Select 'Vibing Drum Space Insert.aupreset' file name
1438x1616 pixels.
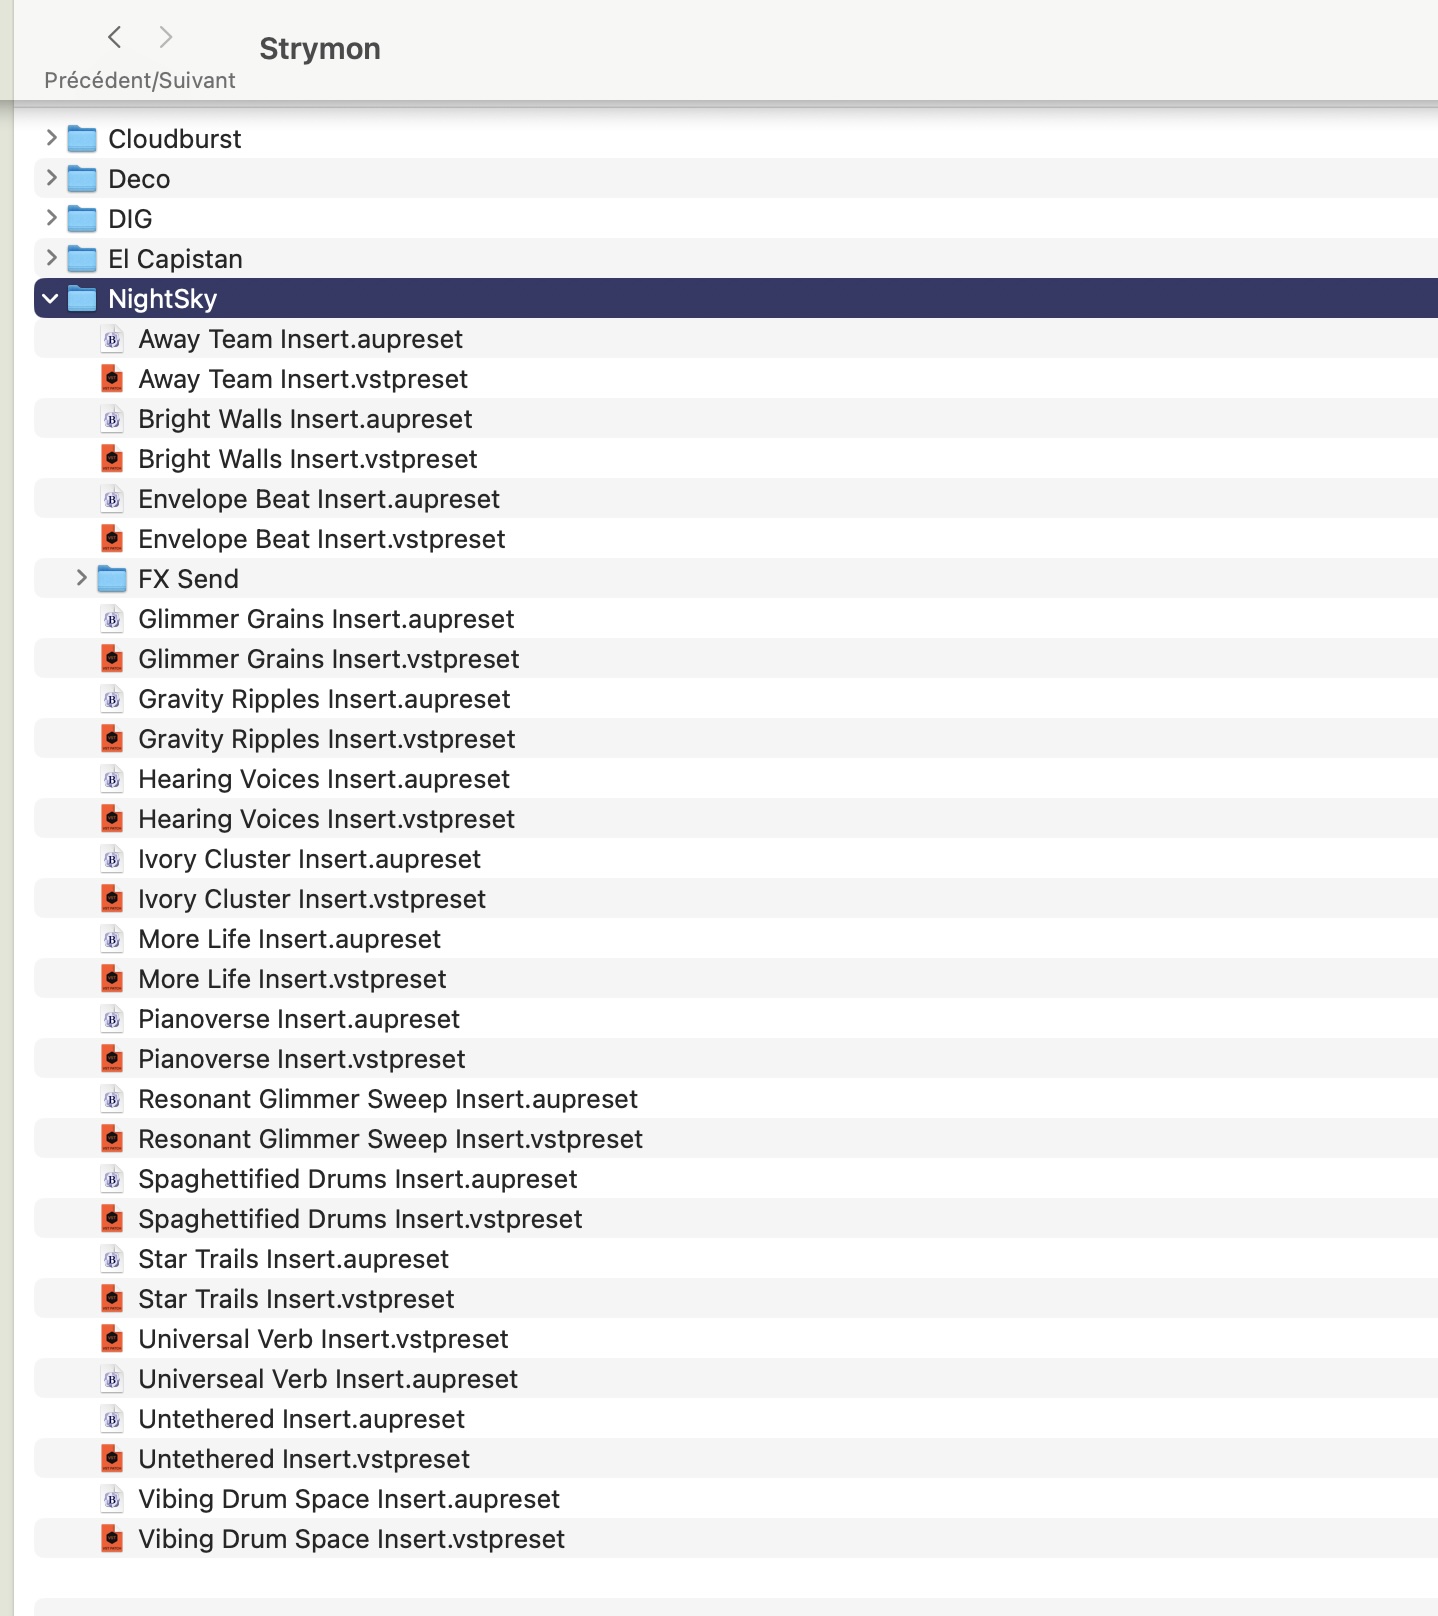[x=349, y=1499]
